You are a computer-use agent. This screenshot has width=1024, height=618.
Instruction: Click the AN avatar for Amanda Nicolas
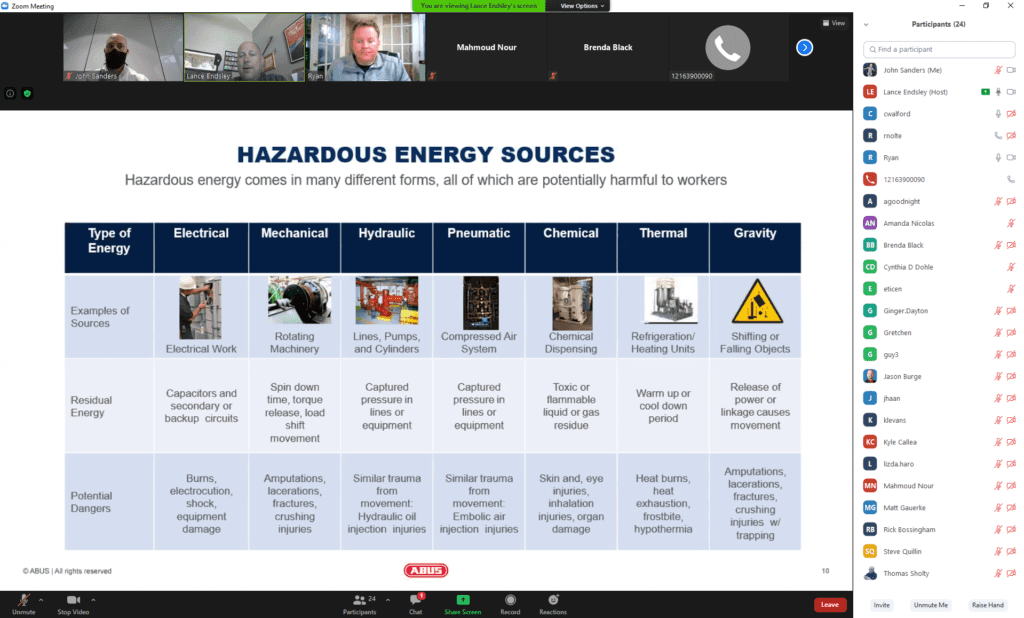[x=870, y=223]
